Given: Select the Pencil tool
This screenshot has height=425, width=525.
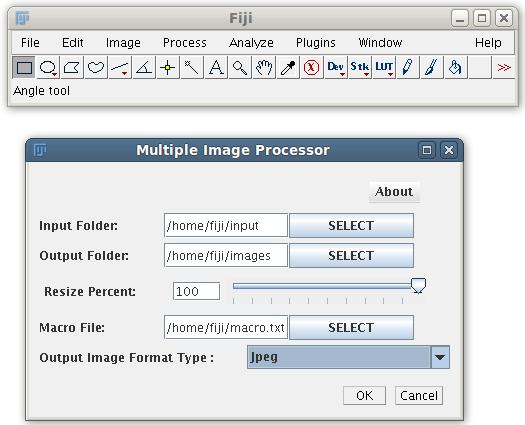Looking at the screenshot, I should point(408,67).
